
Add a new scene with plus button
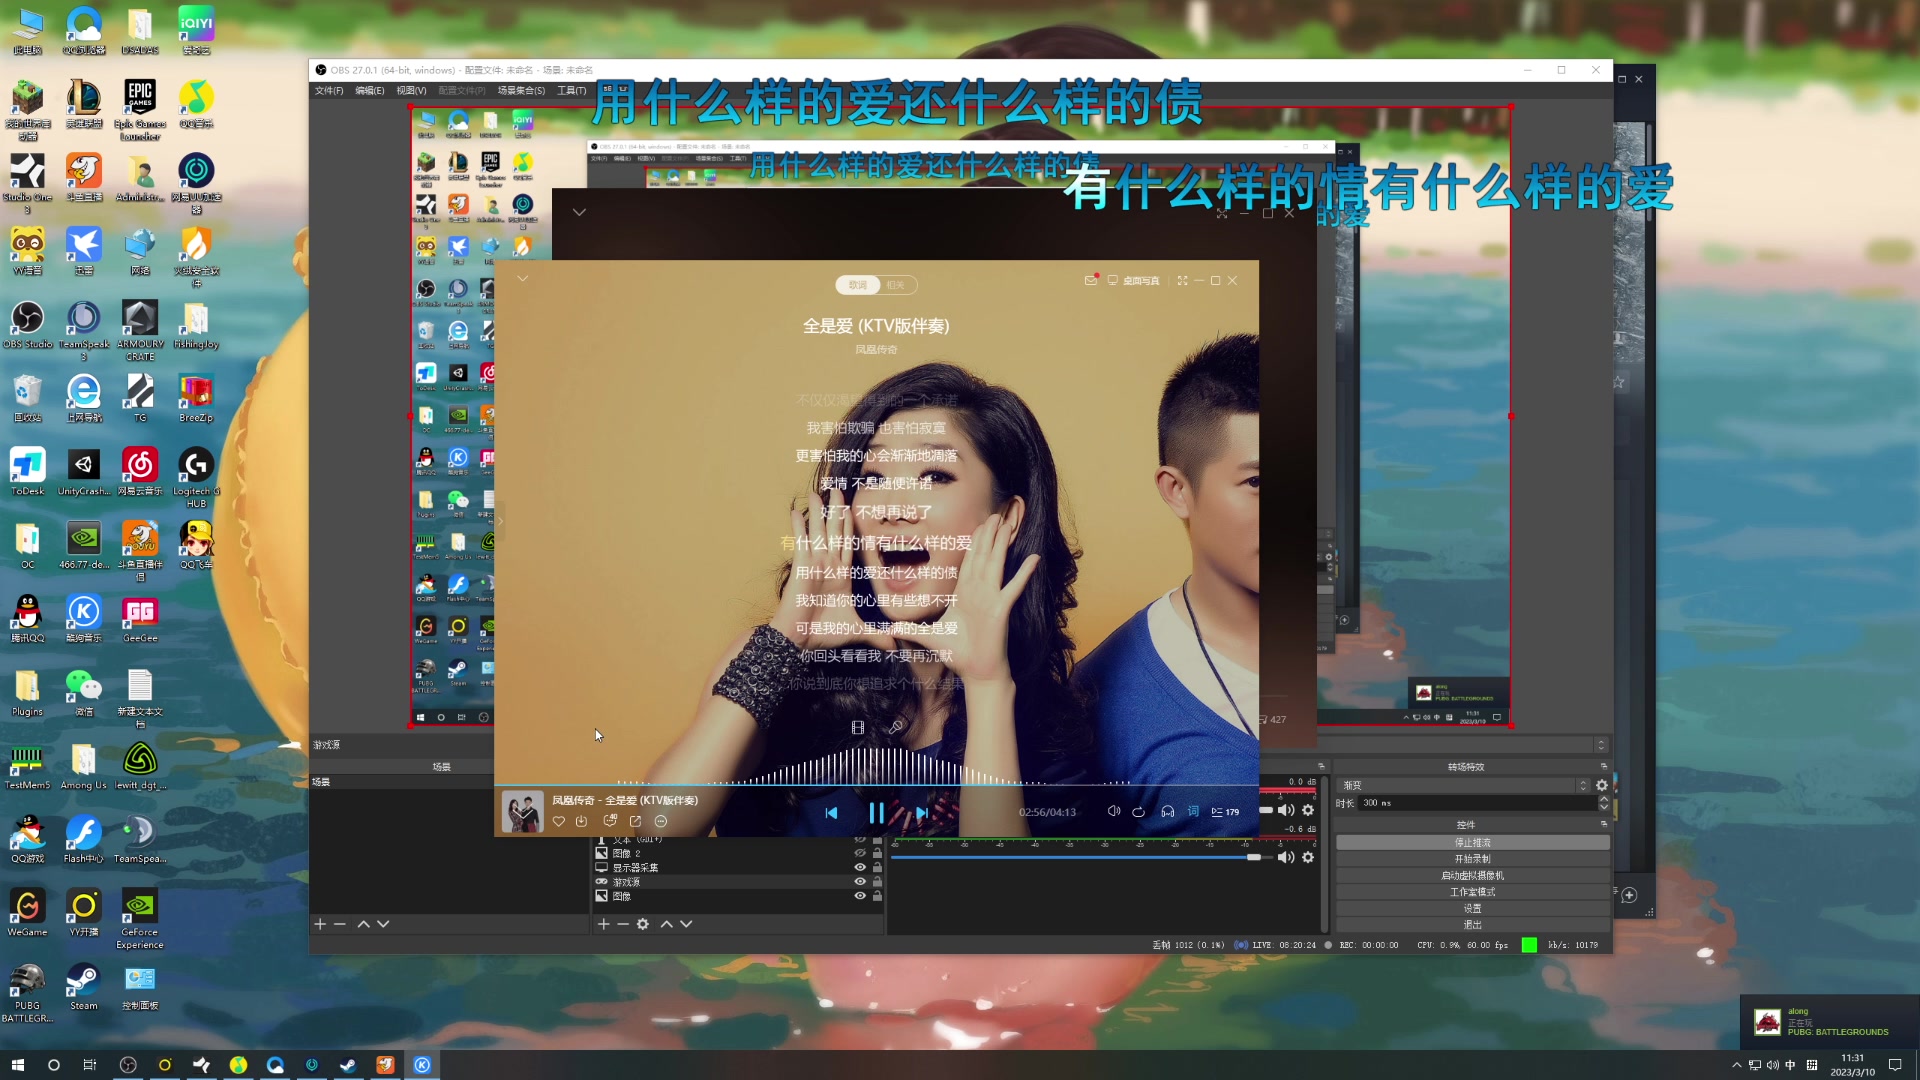pos(320,924)
